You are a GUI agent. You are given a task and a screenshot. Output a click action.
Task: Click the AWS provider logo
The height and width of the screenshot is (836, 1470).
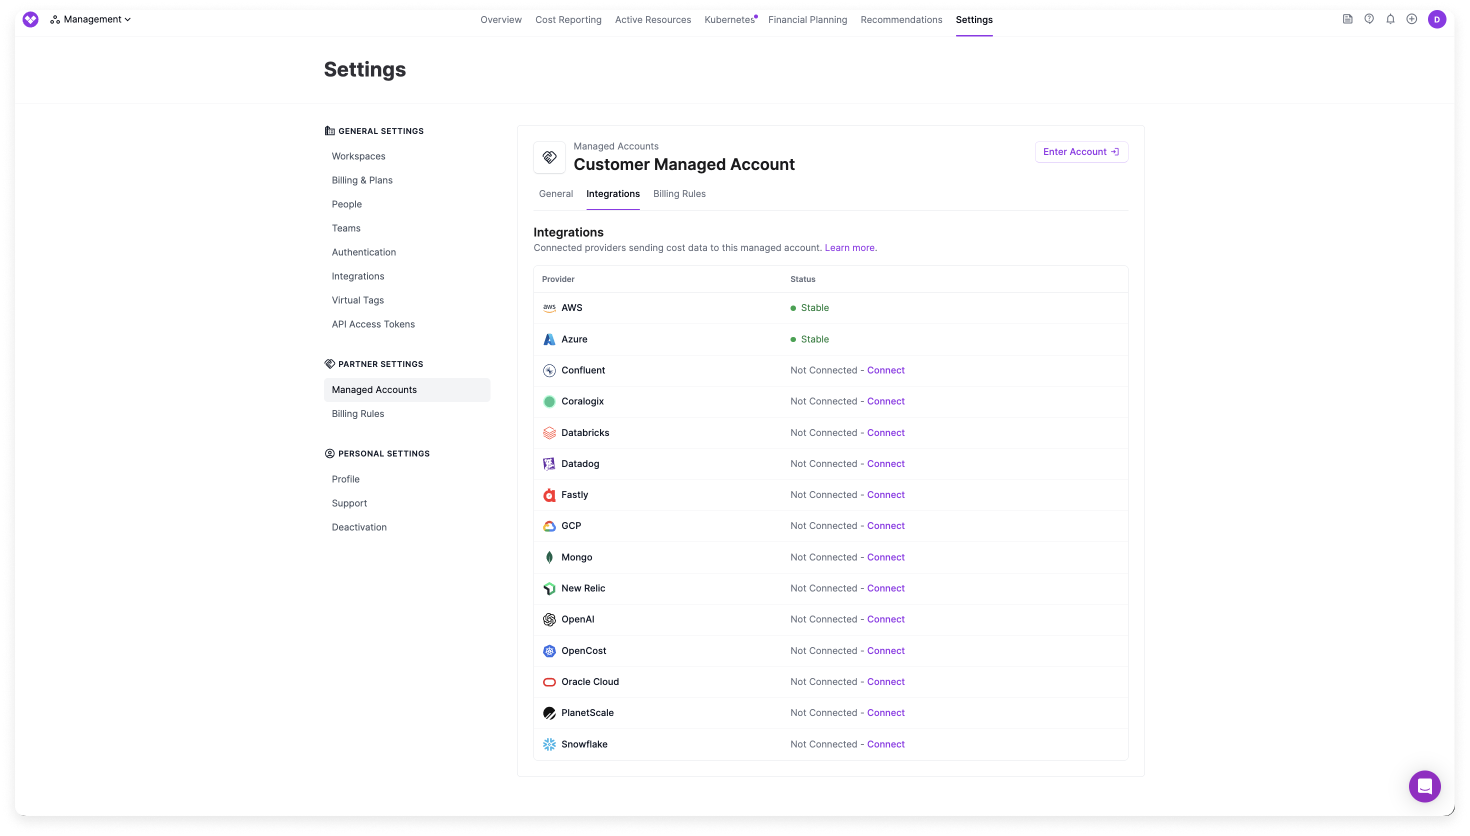pos(549,308)
